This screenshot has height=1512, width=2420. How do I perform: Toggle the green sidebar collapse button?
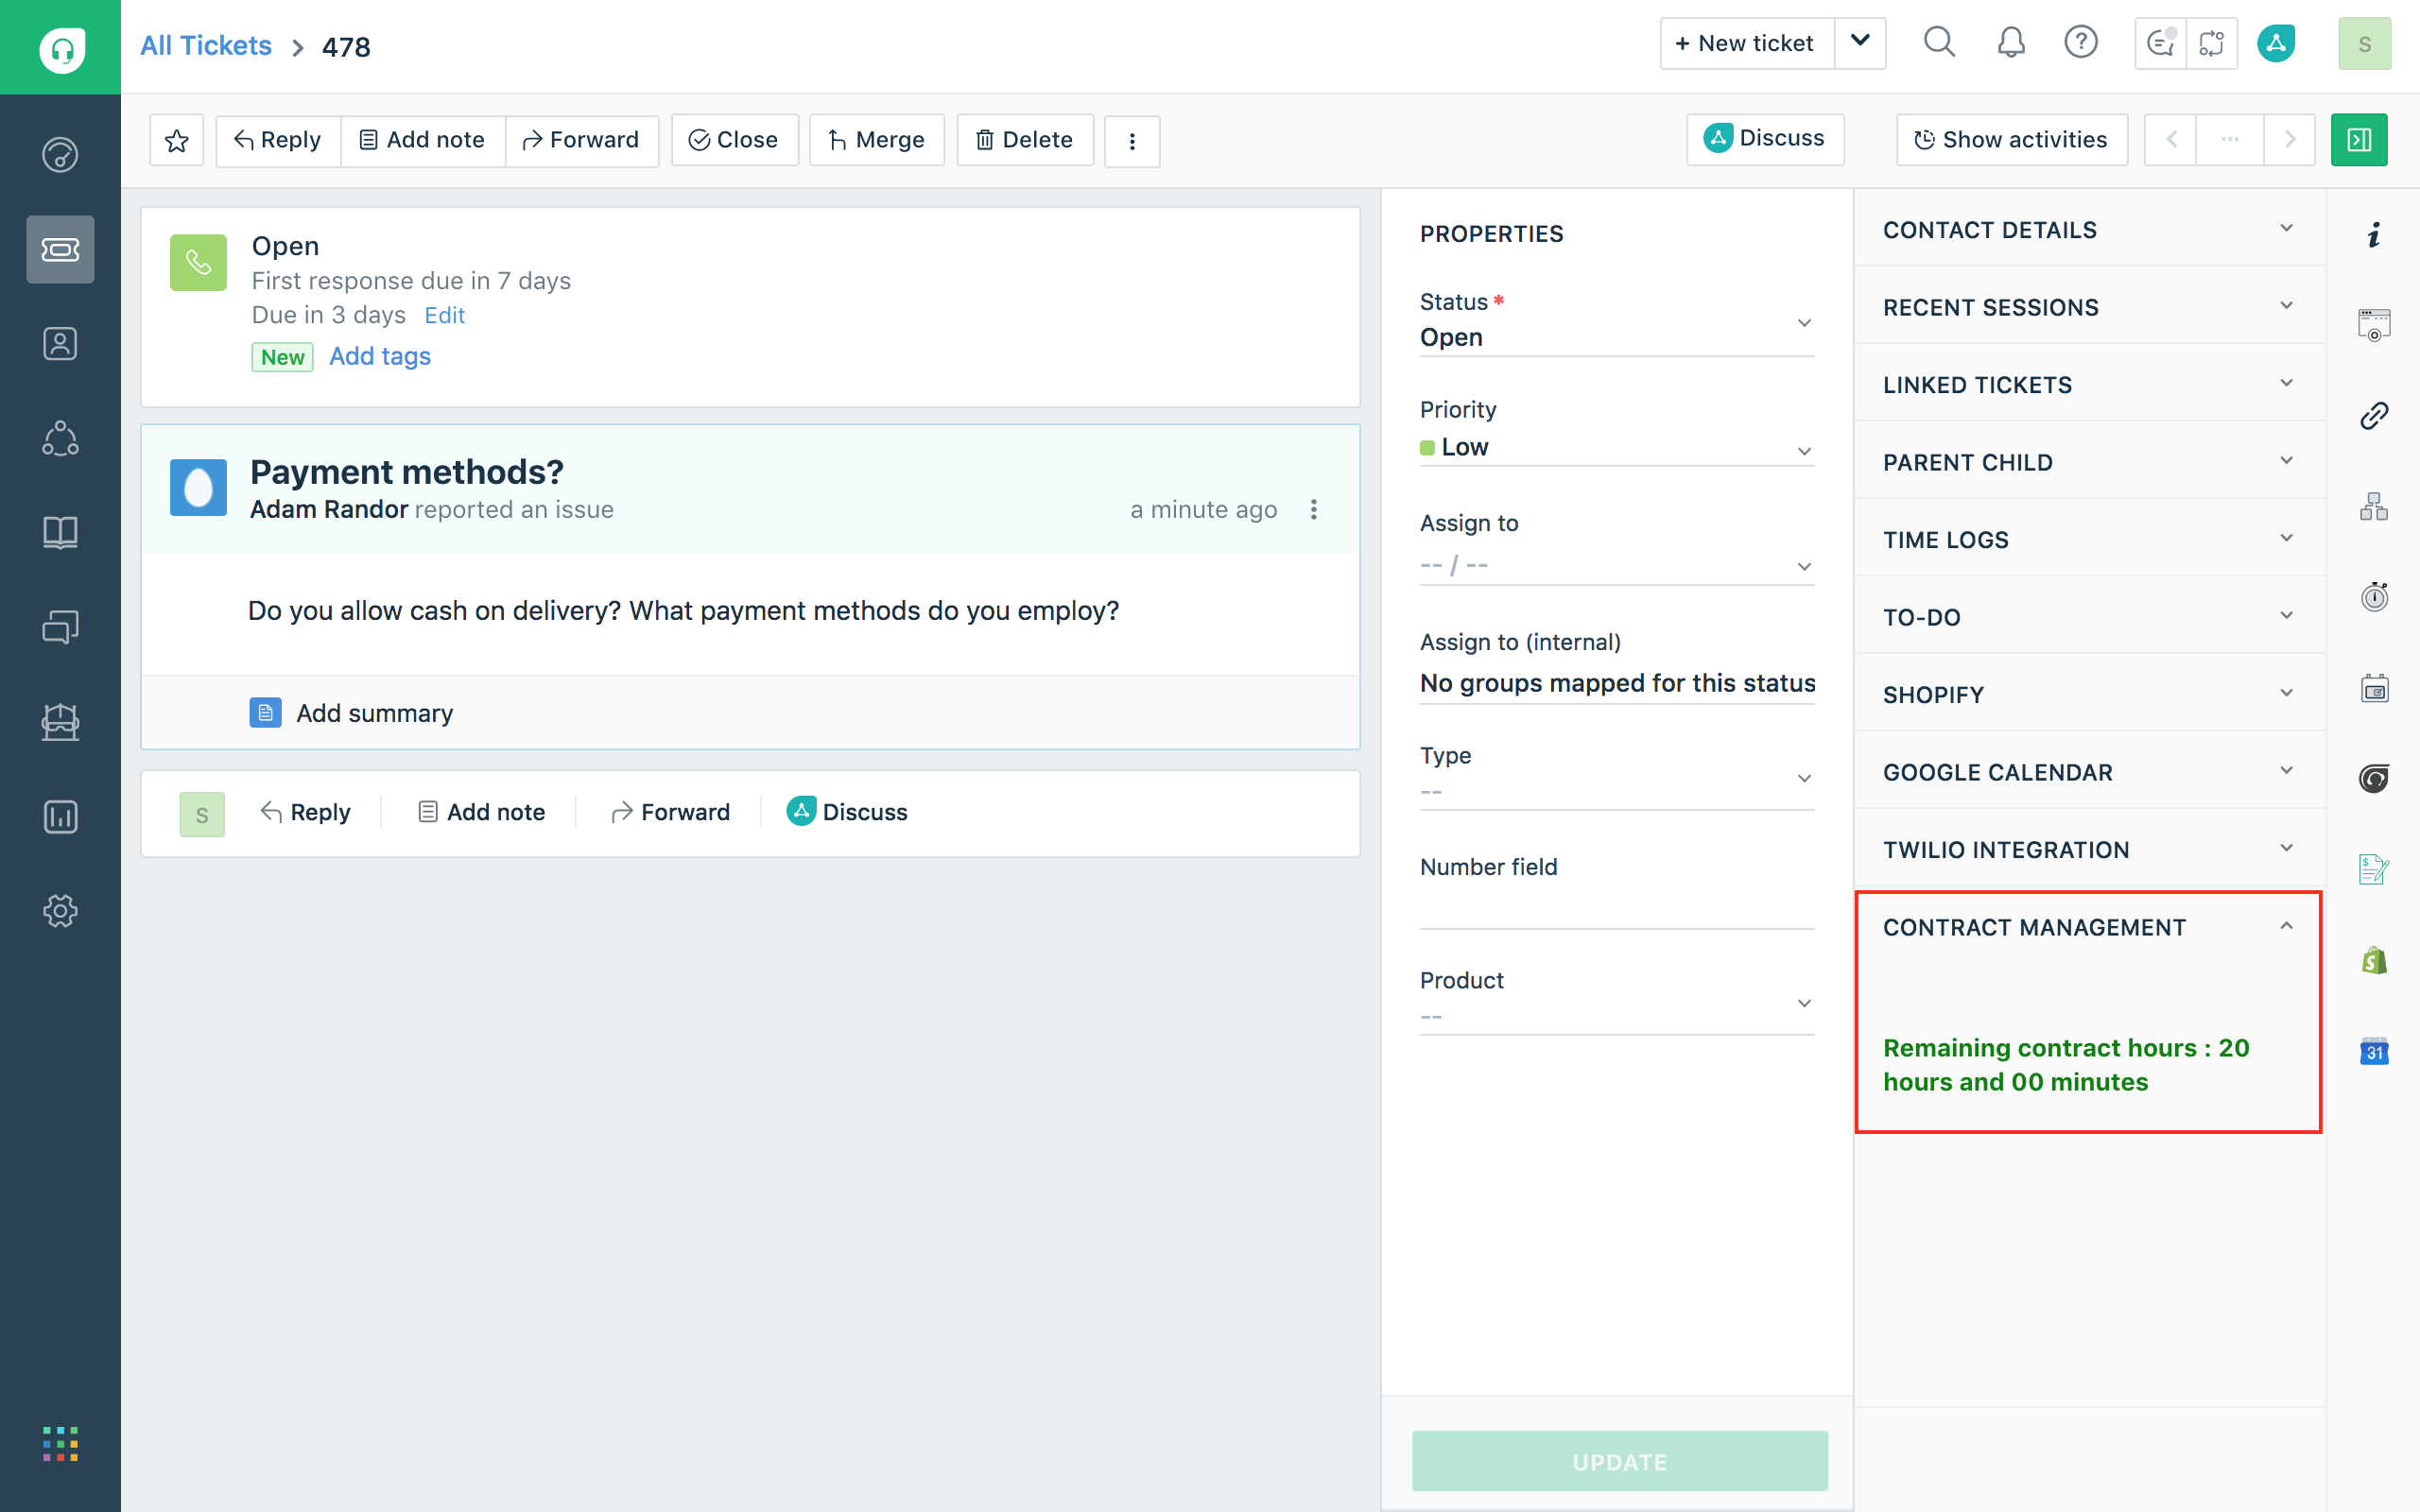2358,140
